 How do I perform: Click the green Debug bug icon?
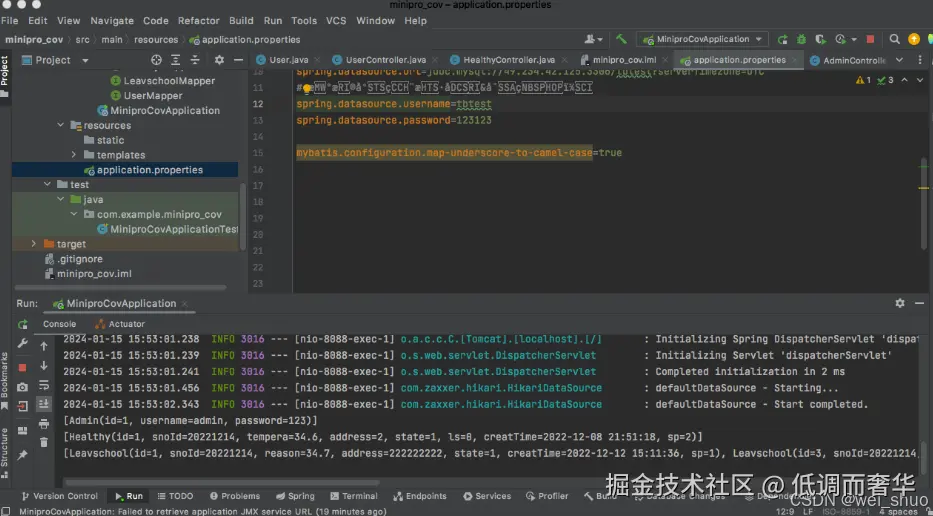point(801,39)
